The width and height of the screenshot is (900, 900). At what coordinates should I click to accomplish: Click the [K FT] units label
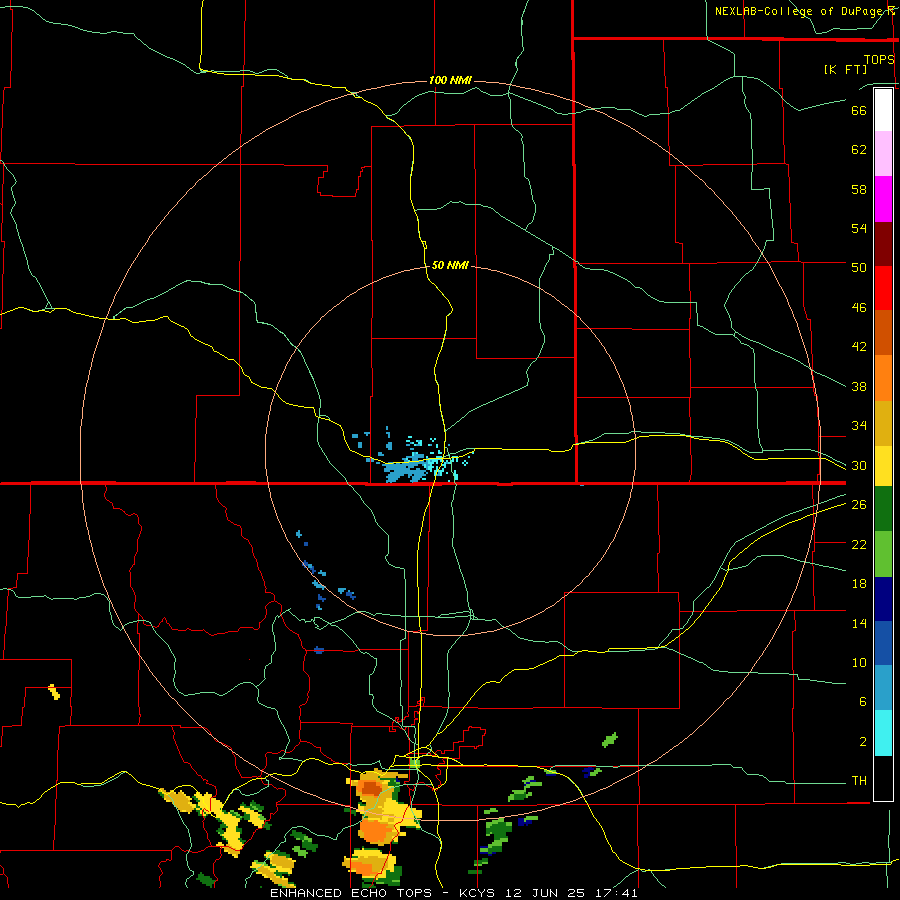tap(845, 69)
